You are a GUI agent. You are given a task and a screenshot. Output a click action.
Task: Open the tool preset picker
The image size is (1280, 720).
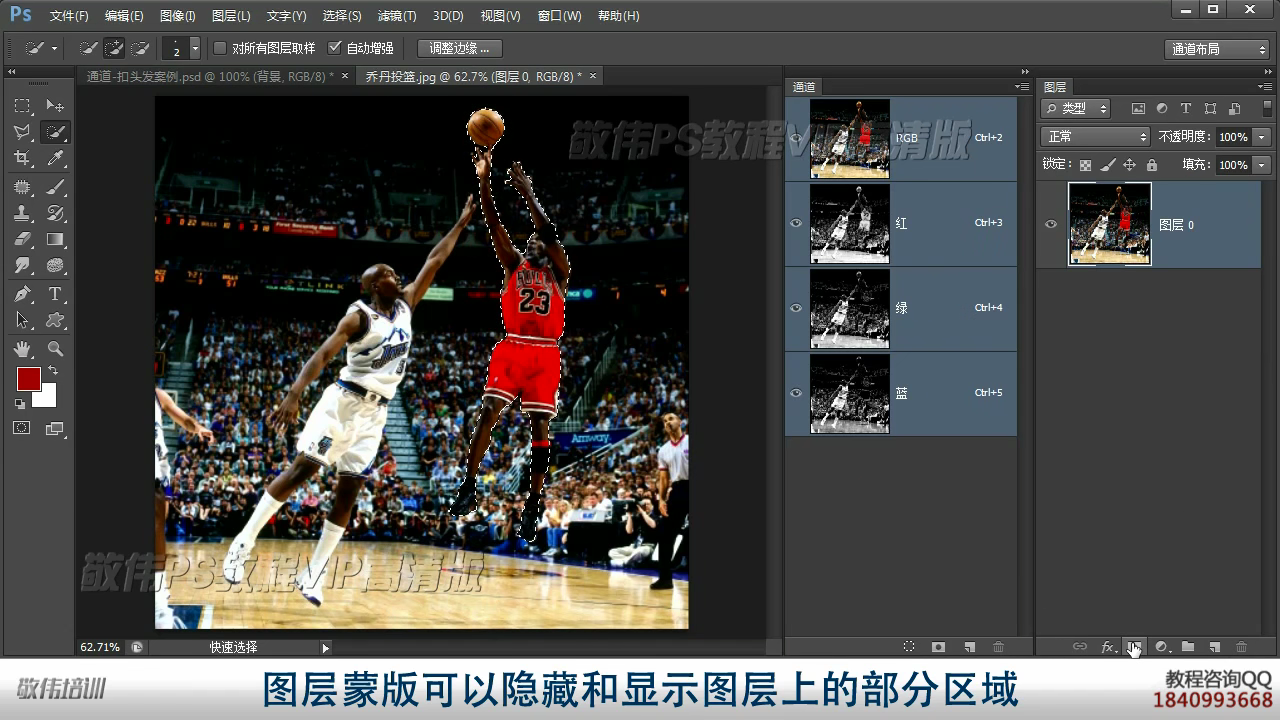(41, 48)
